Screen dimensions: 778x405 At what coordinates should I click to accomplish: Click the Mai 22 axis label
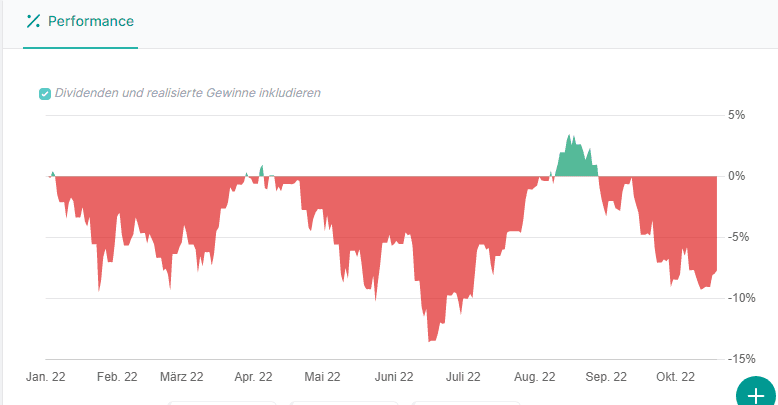point(323,377)
